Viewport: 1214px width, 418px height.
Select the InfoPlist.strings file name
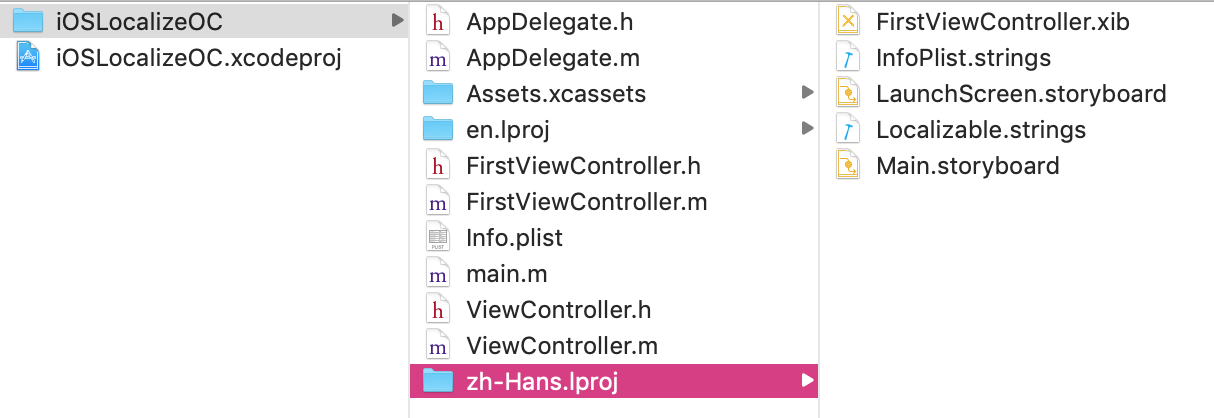coord(963,57)
